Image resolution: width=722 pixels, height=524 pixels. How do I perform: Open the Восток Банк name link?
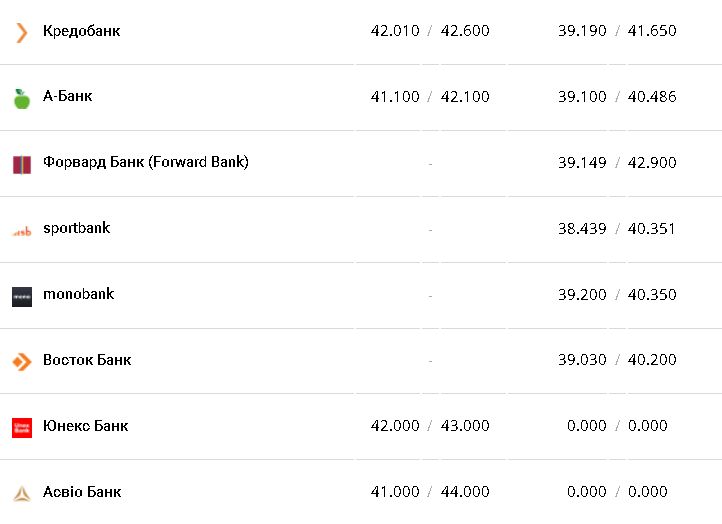click(87, 360)
